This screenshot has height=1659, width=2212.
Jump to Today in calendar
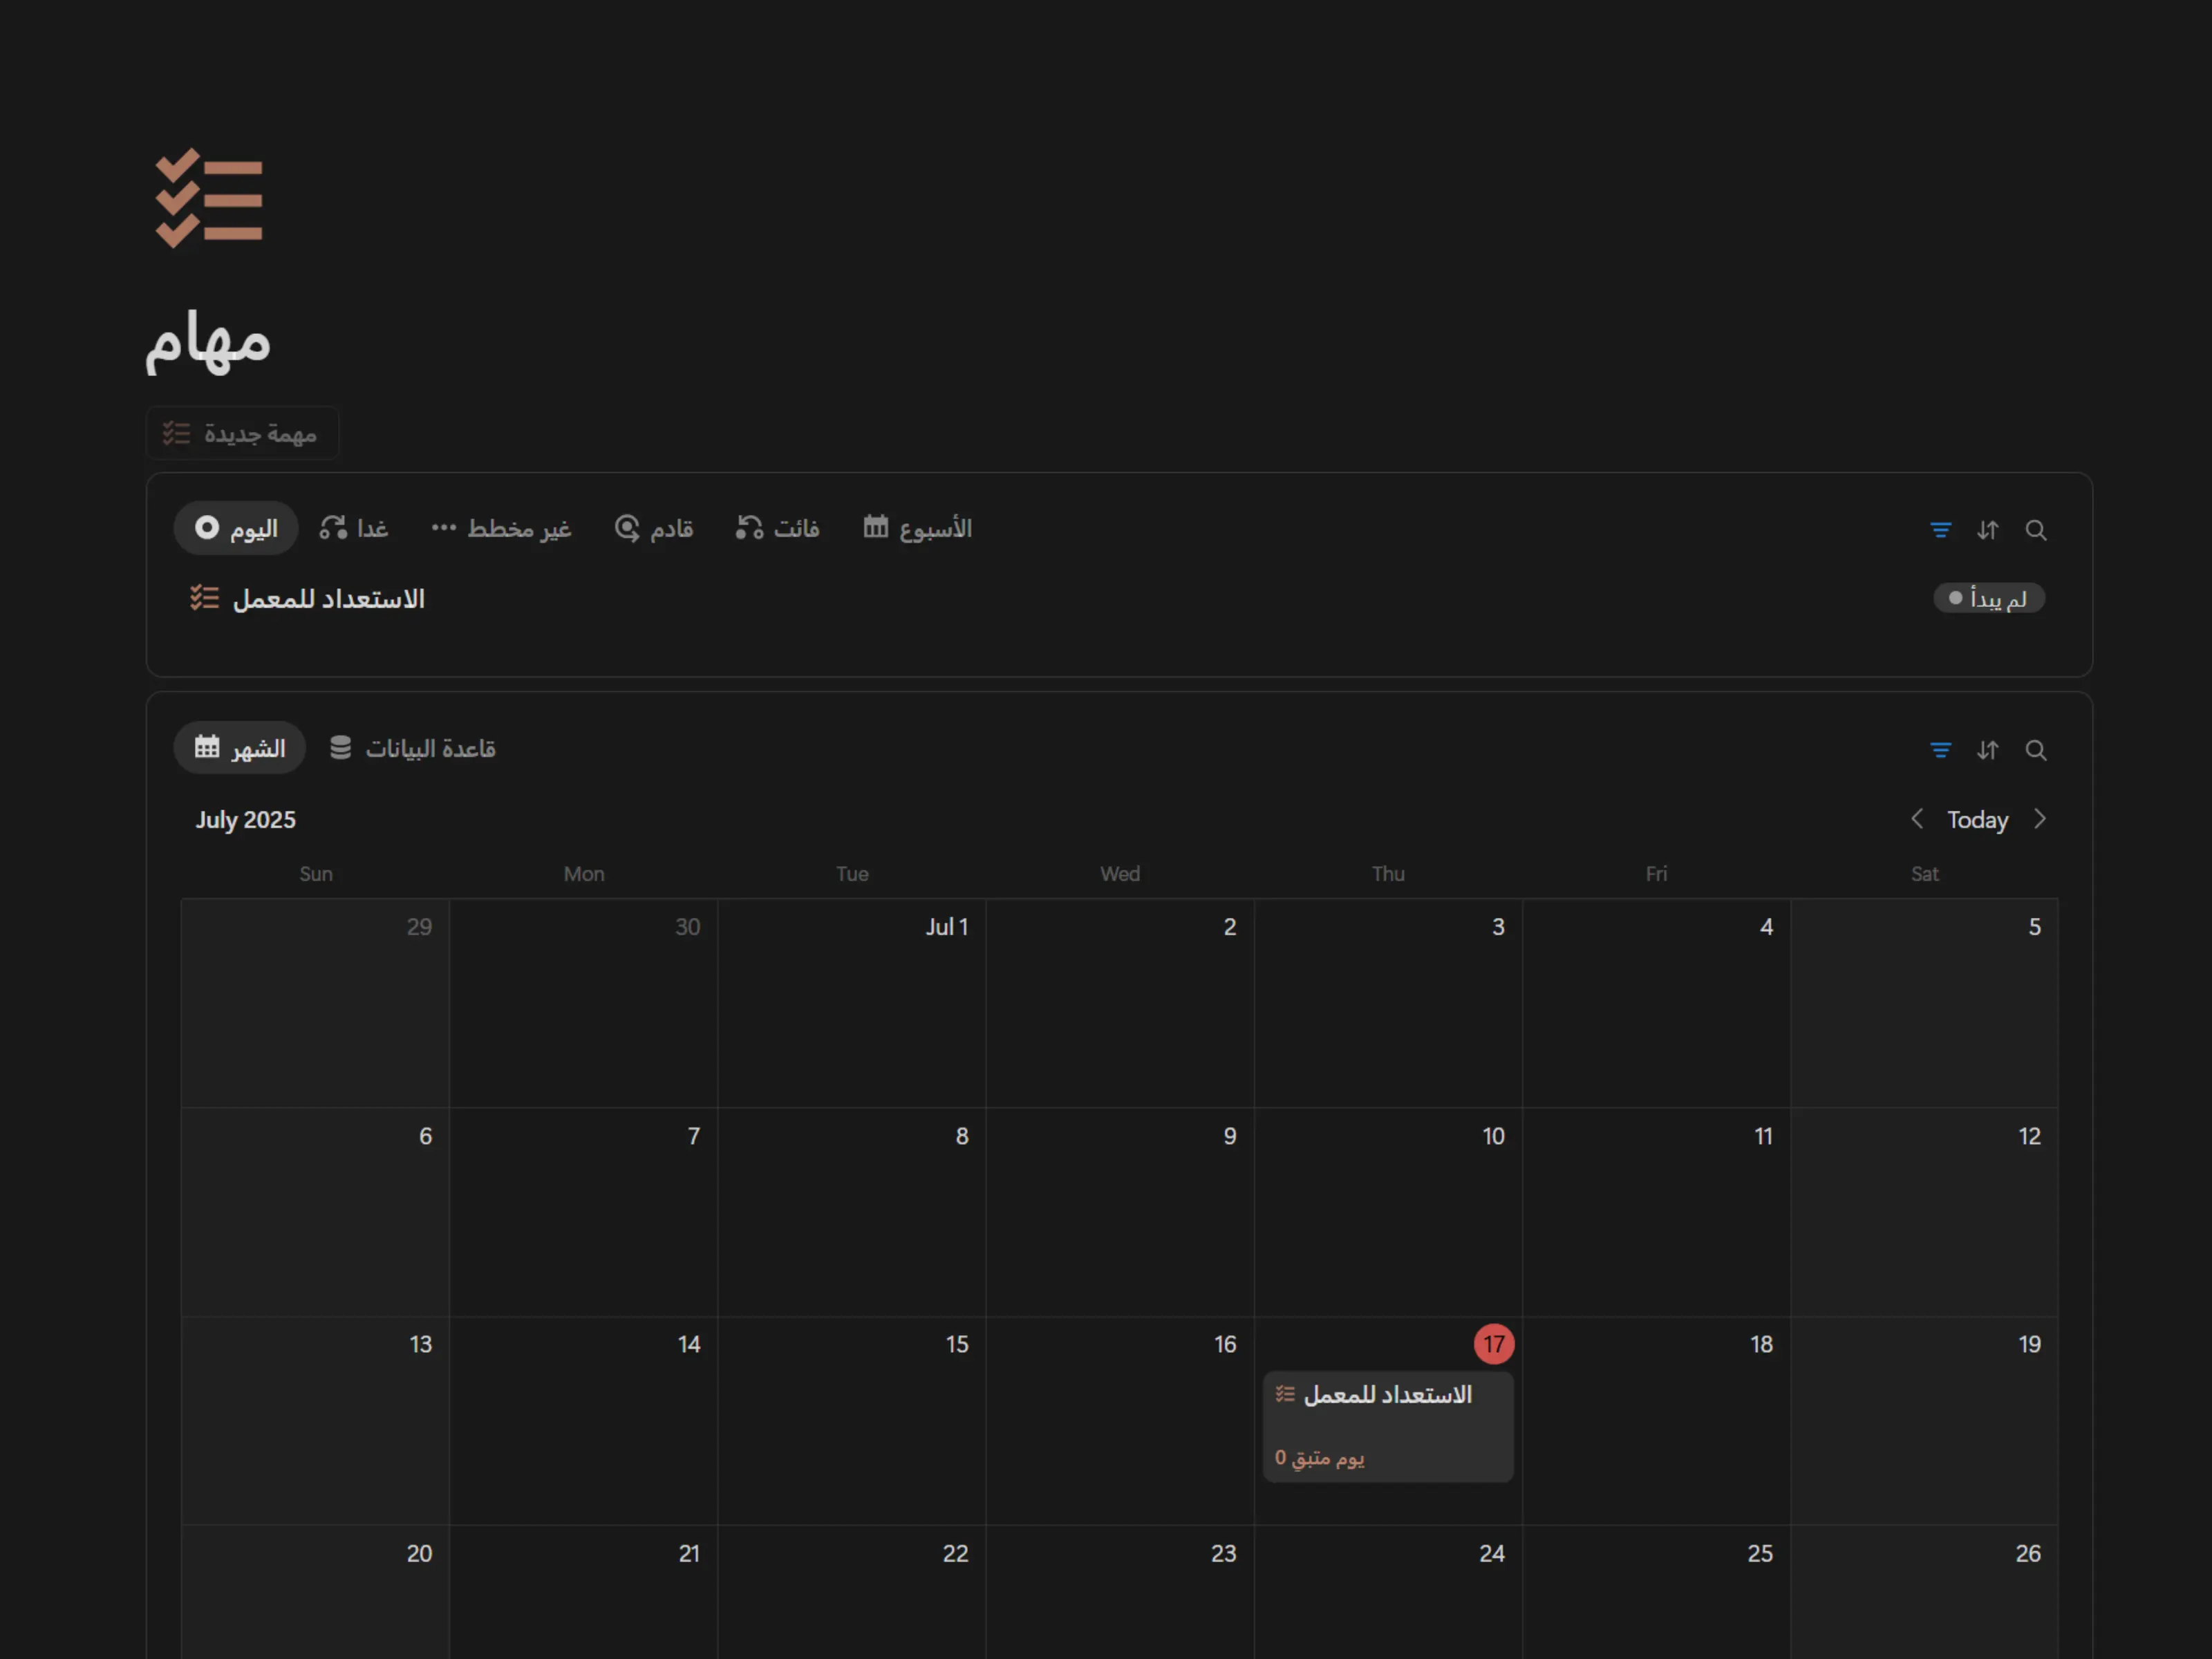pos(1977,820)
